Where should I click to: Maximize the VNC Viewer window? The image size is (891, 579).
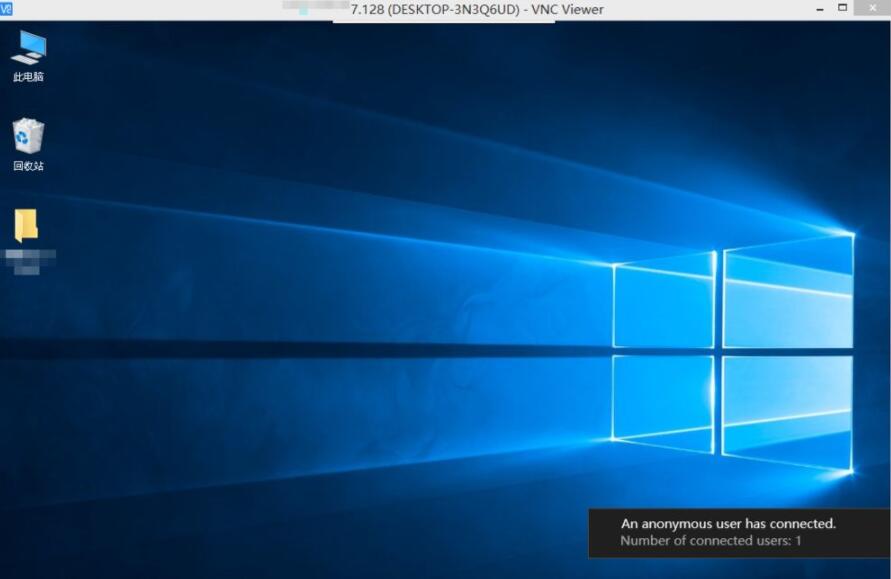pyautogui.click(x=843, y=8)
